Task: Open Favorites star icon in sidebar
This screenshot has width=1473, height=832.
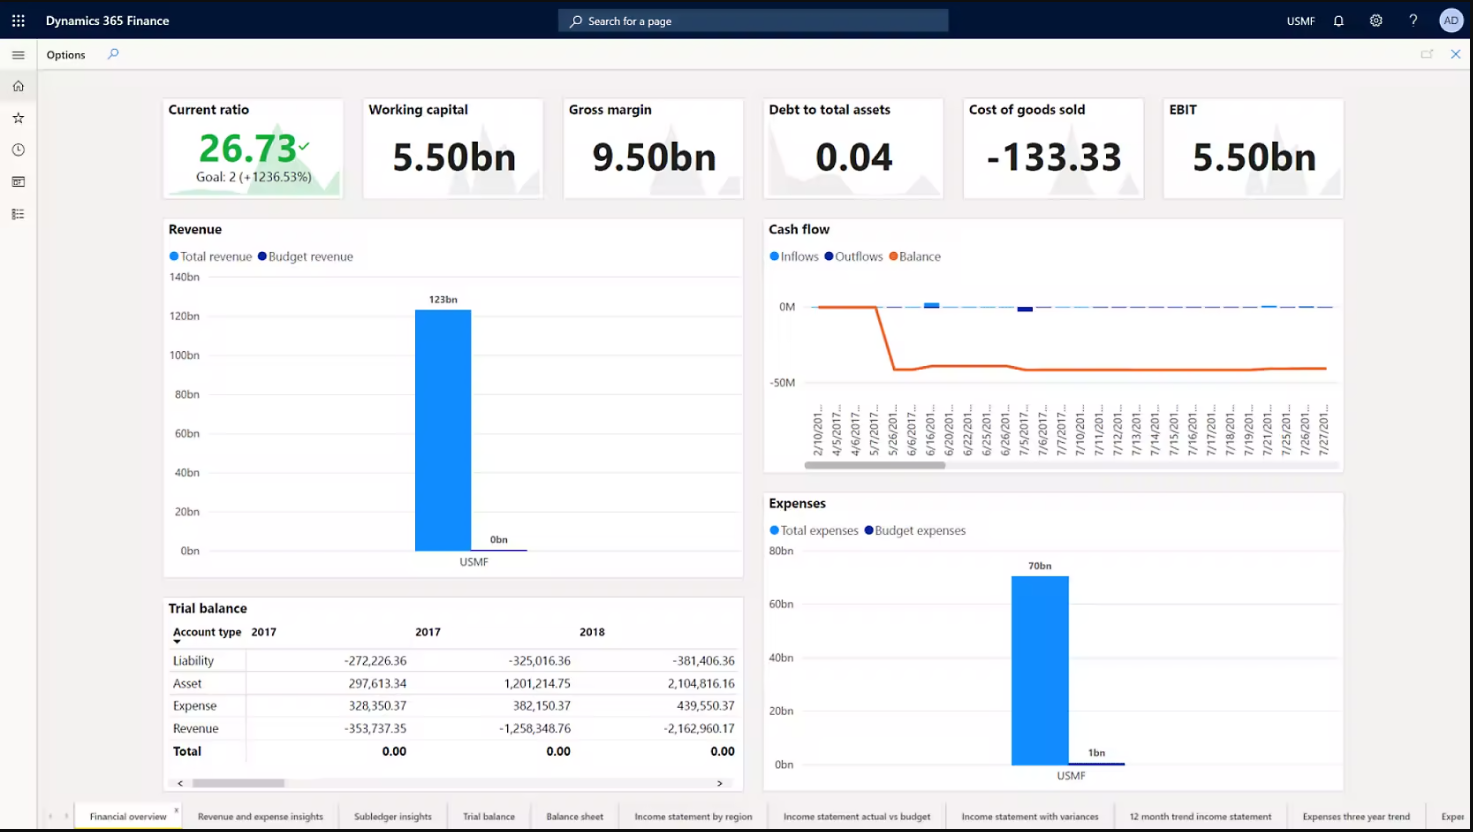Action: pyautogui.click(x=18, y=118)
